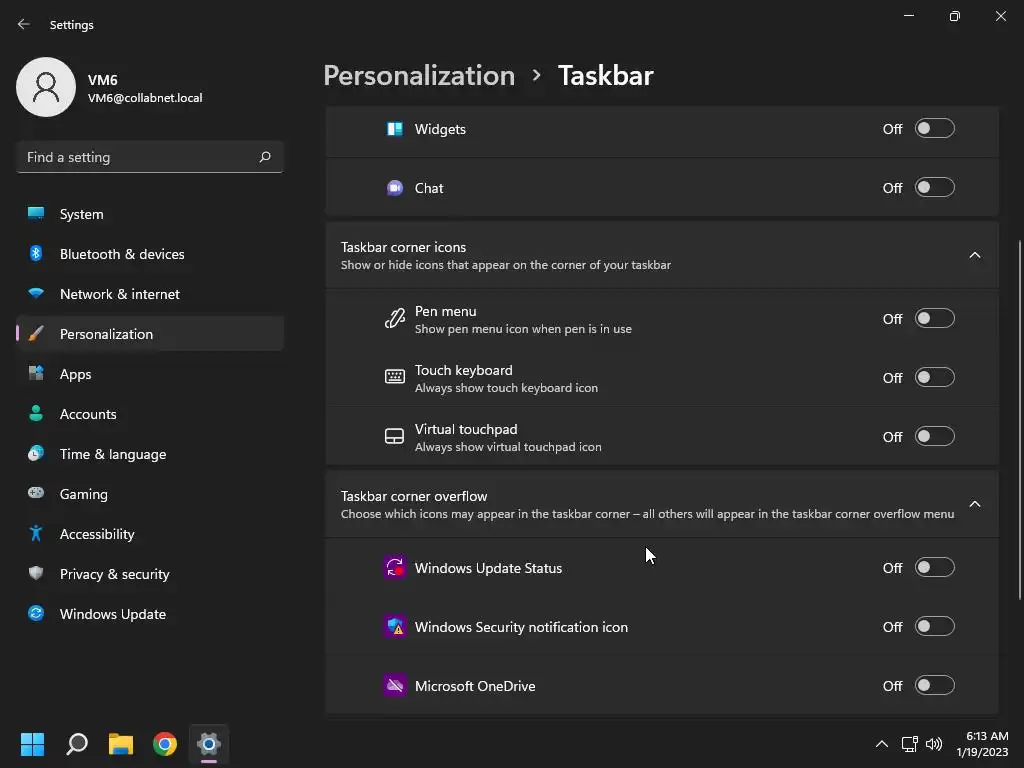1024x768 pixels.
Task: Enable the Touch keyboard toggle
Action: coord(935,378)
